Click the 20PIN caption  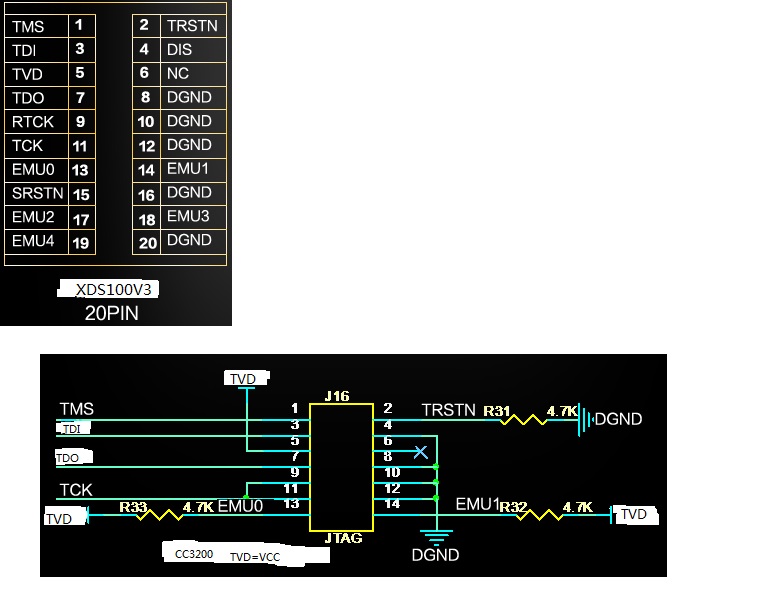(x=112, y=313)
